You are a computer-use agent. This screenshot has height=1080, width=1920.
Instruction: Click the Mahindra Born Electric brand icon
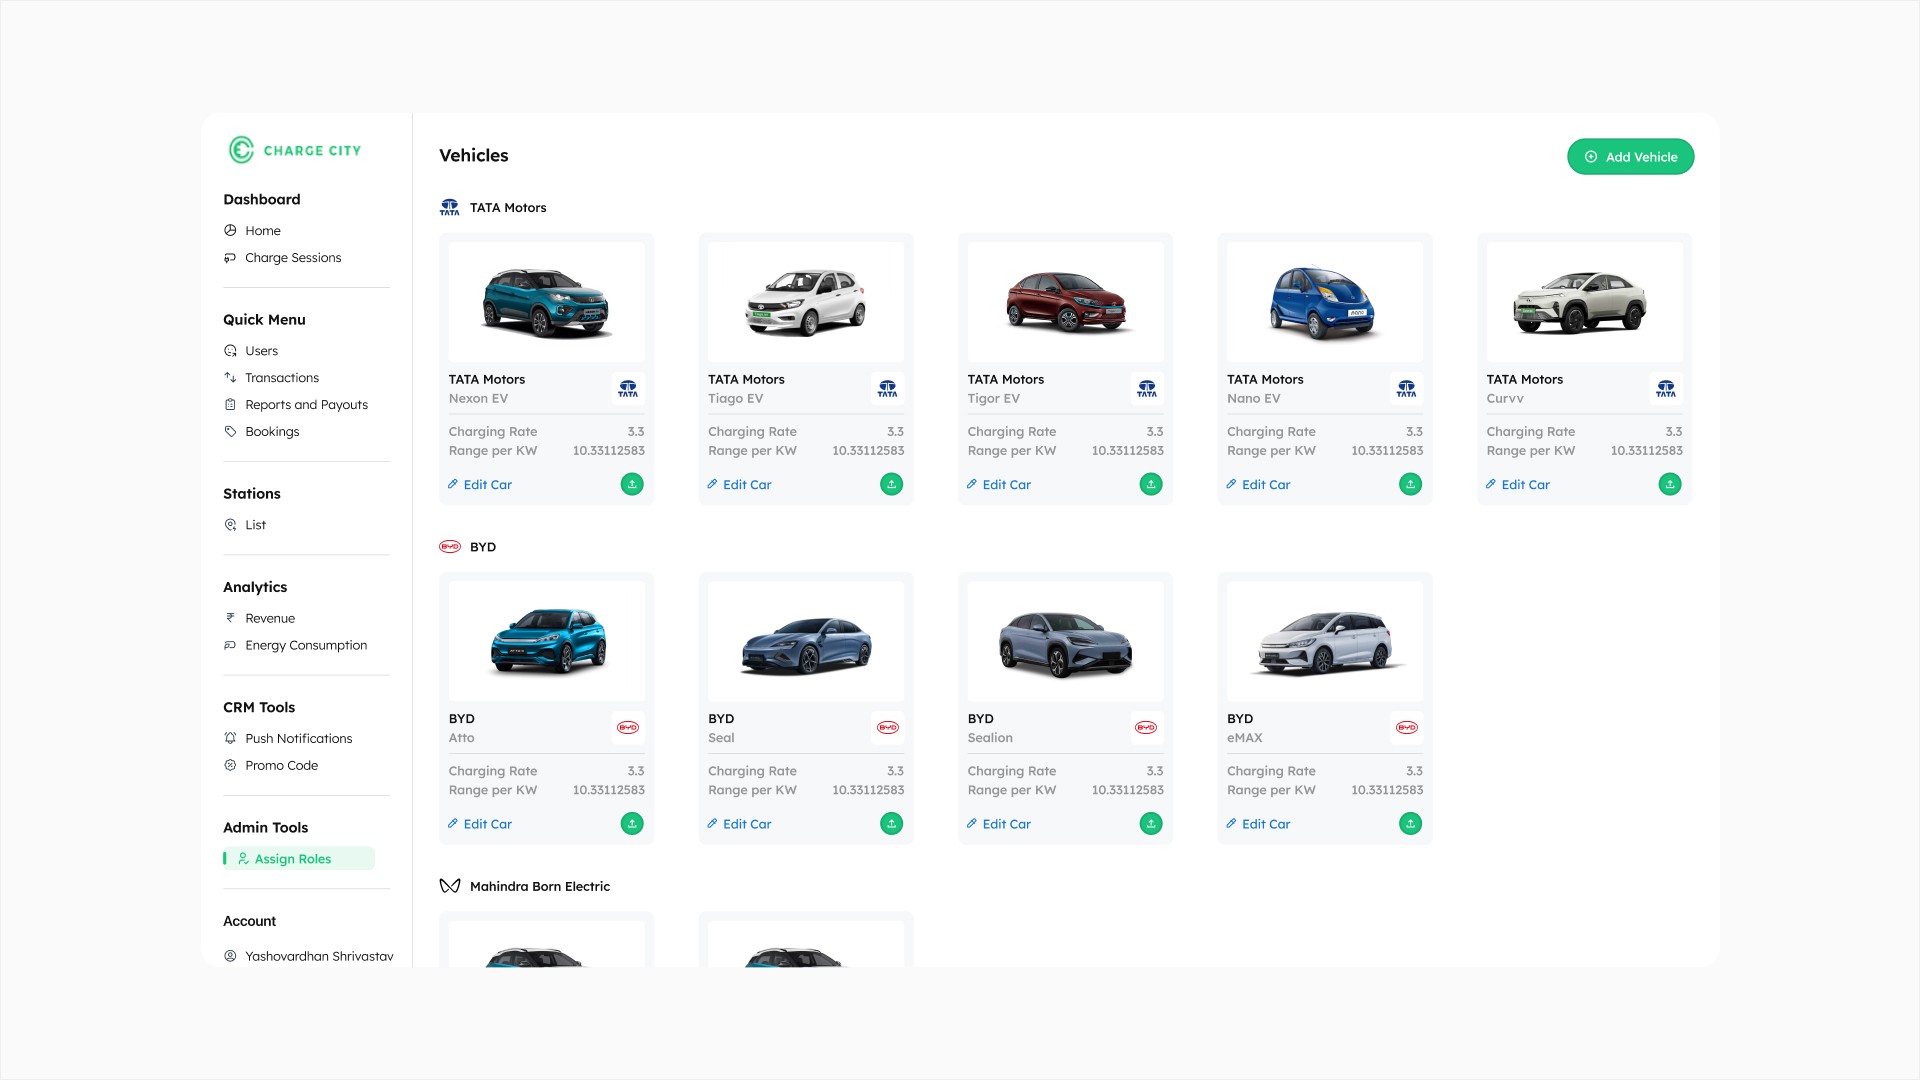point(450,886)
